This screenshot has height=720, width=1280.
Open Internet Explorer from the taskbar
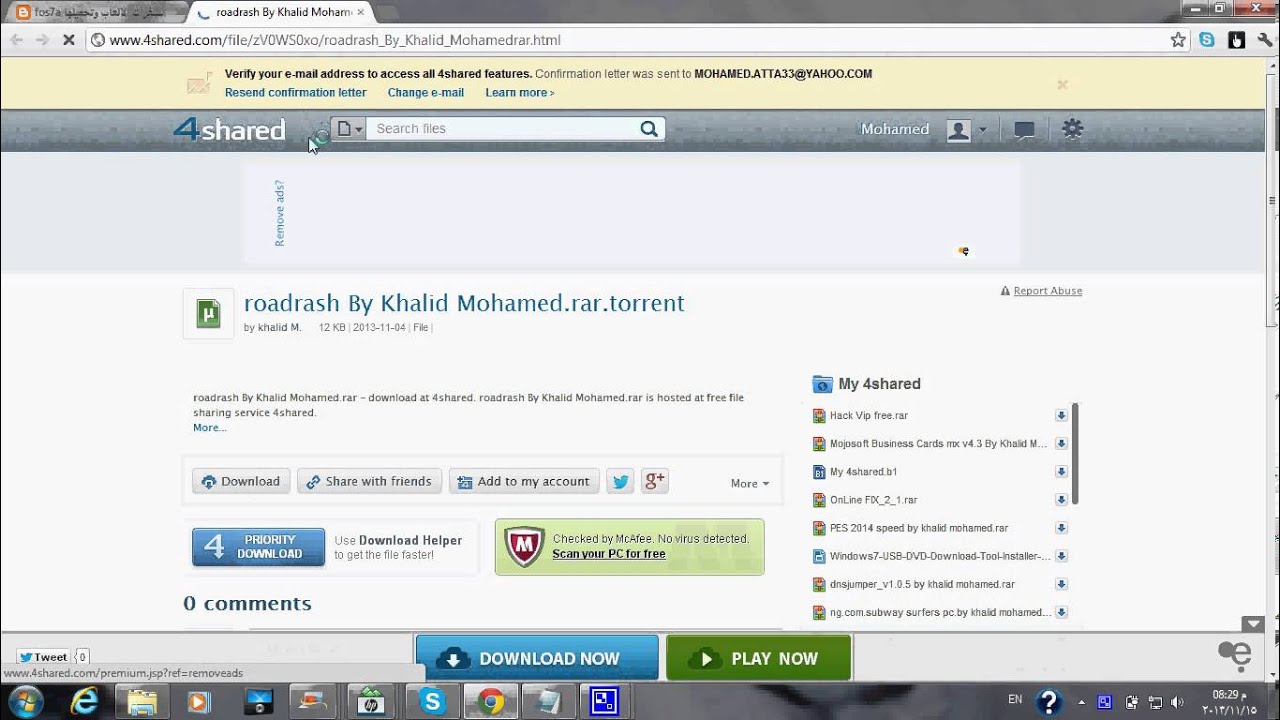pos(84,701)
